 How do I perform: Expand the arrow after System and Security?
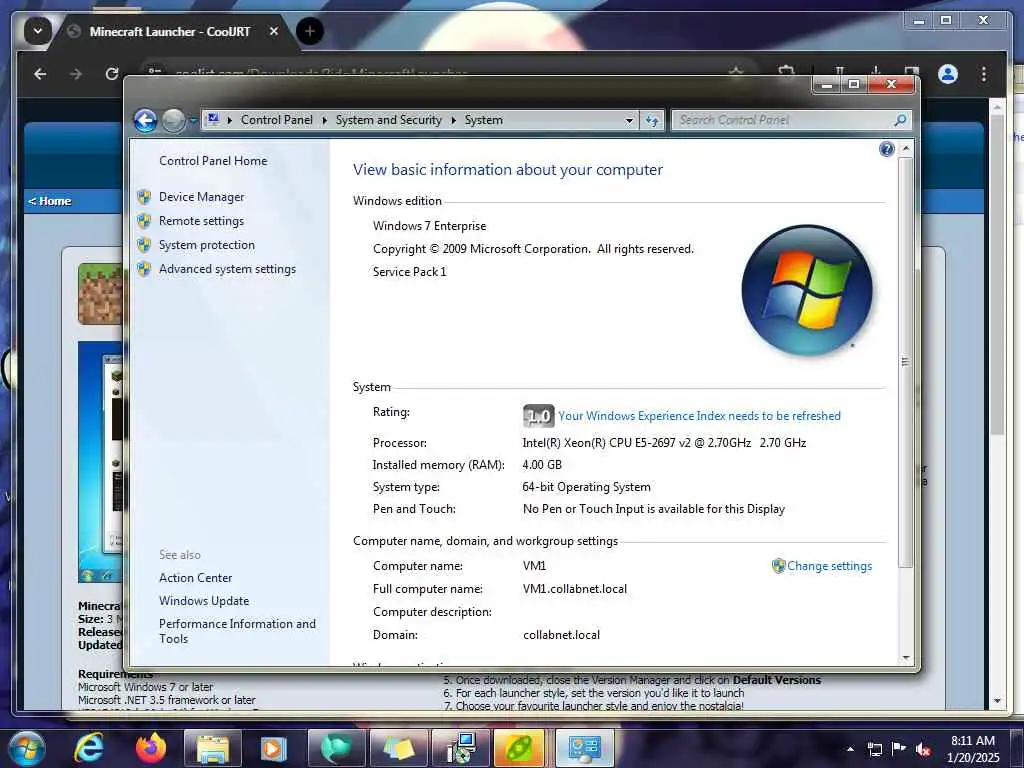453,120
